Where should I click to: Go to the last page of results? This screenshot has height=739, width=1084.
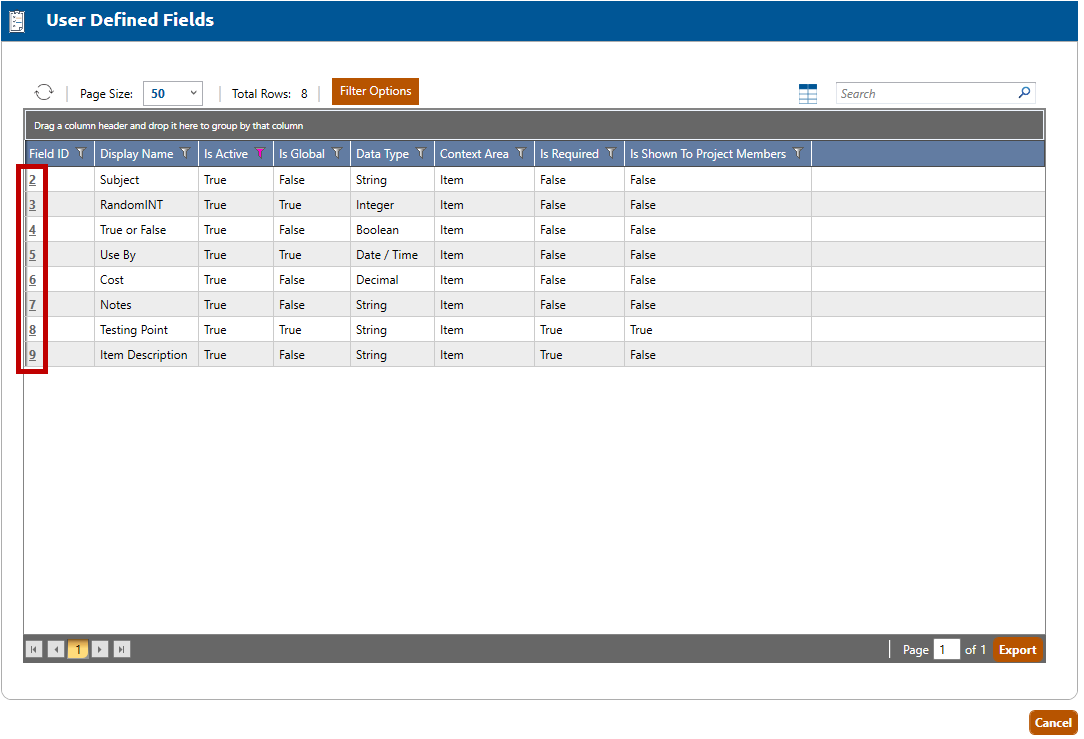122,650
